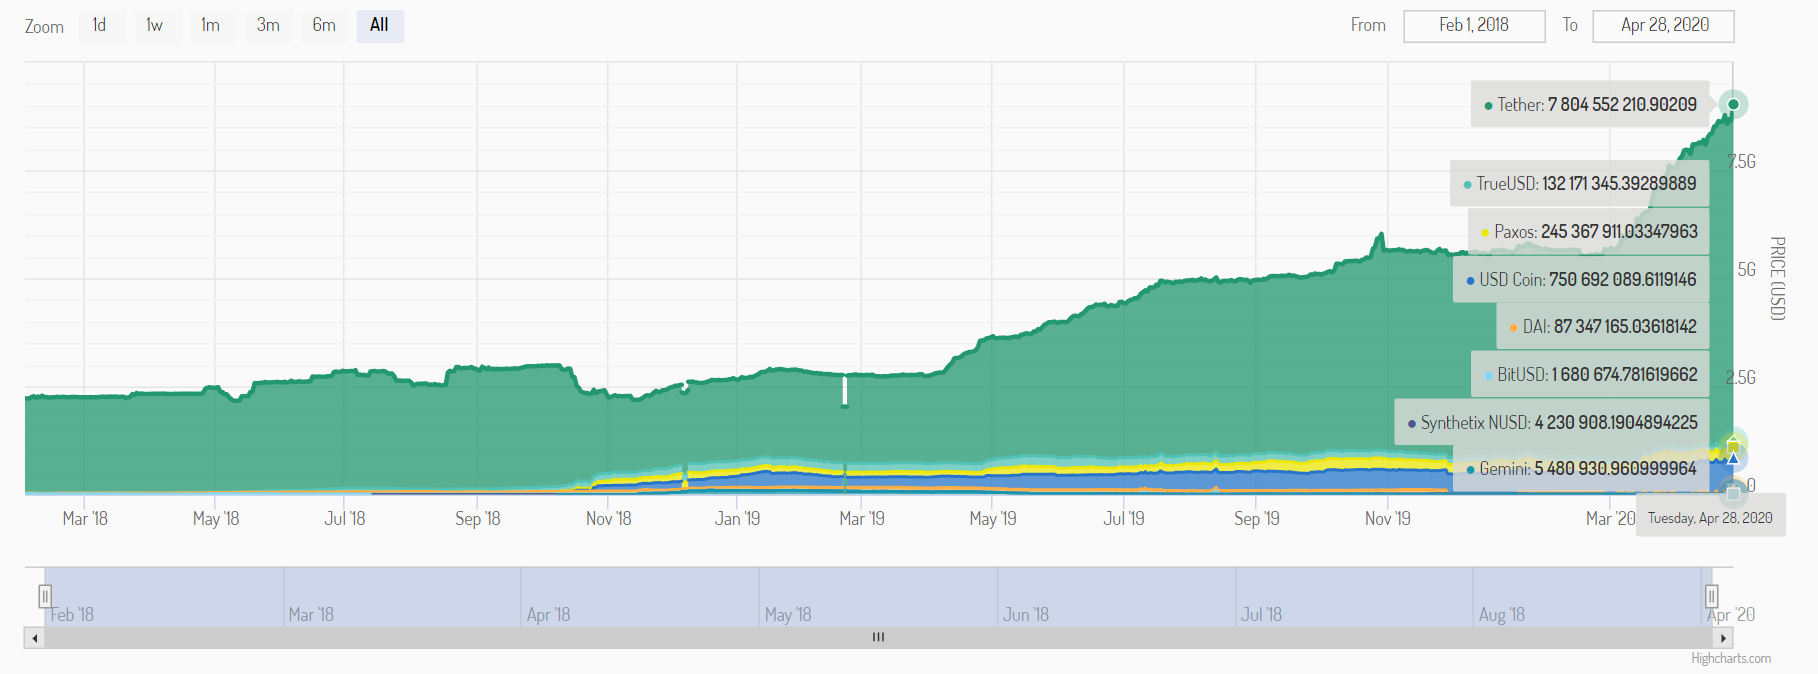The height and width of the screenshot is (674, 1818).
Task: Click the May '19 axis label
Action: [x=993, y=519]
